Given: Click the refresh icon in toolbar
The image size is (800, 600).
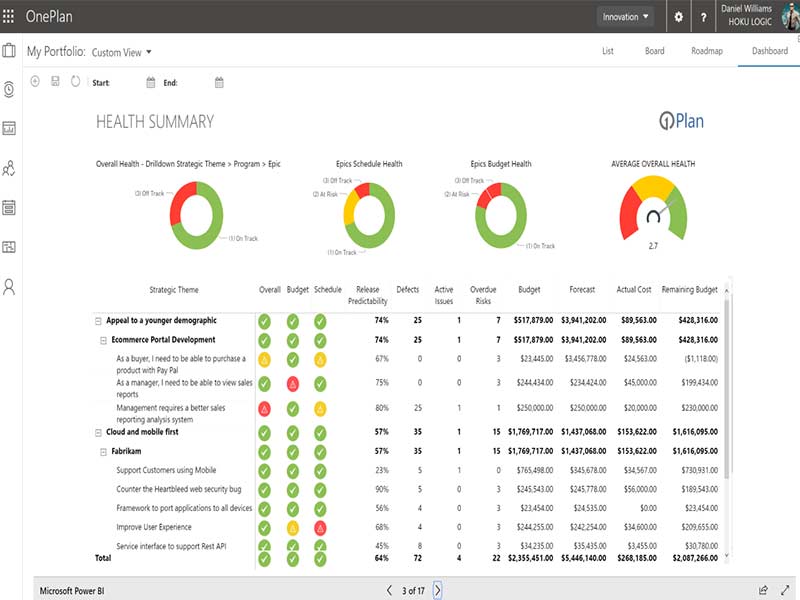Looking at the screenshot, I should click(x=75, y=82).
